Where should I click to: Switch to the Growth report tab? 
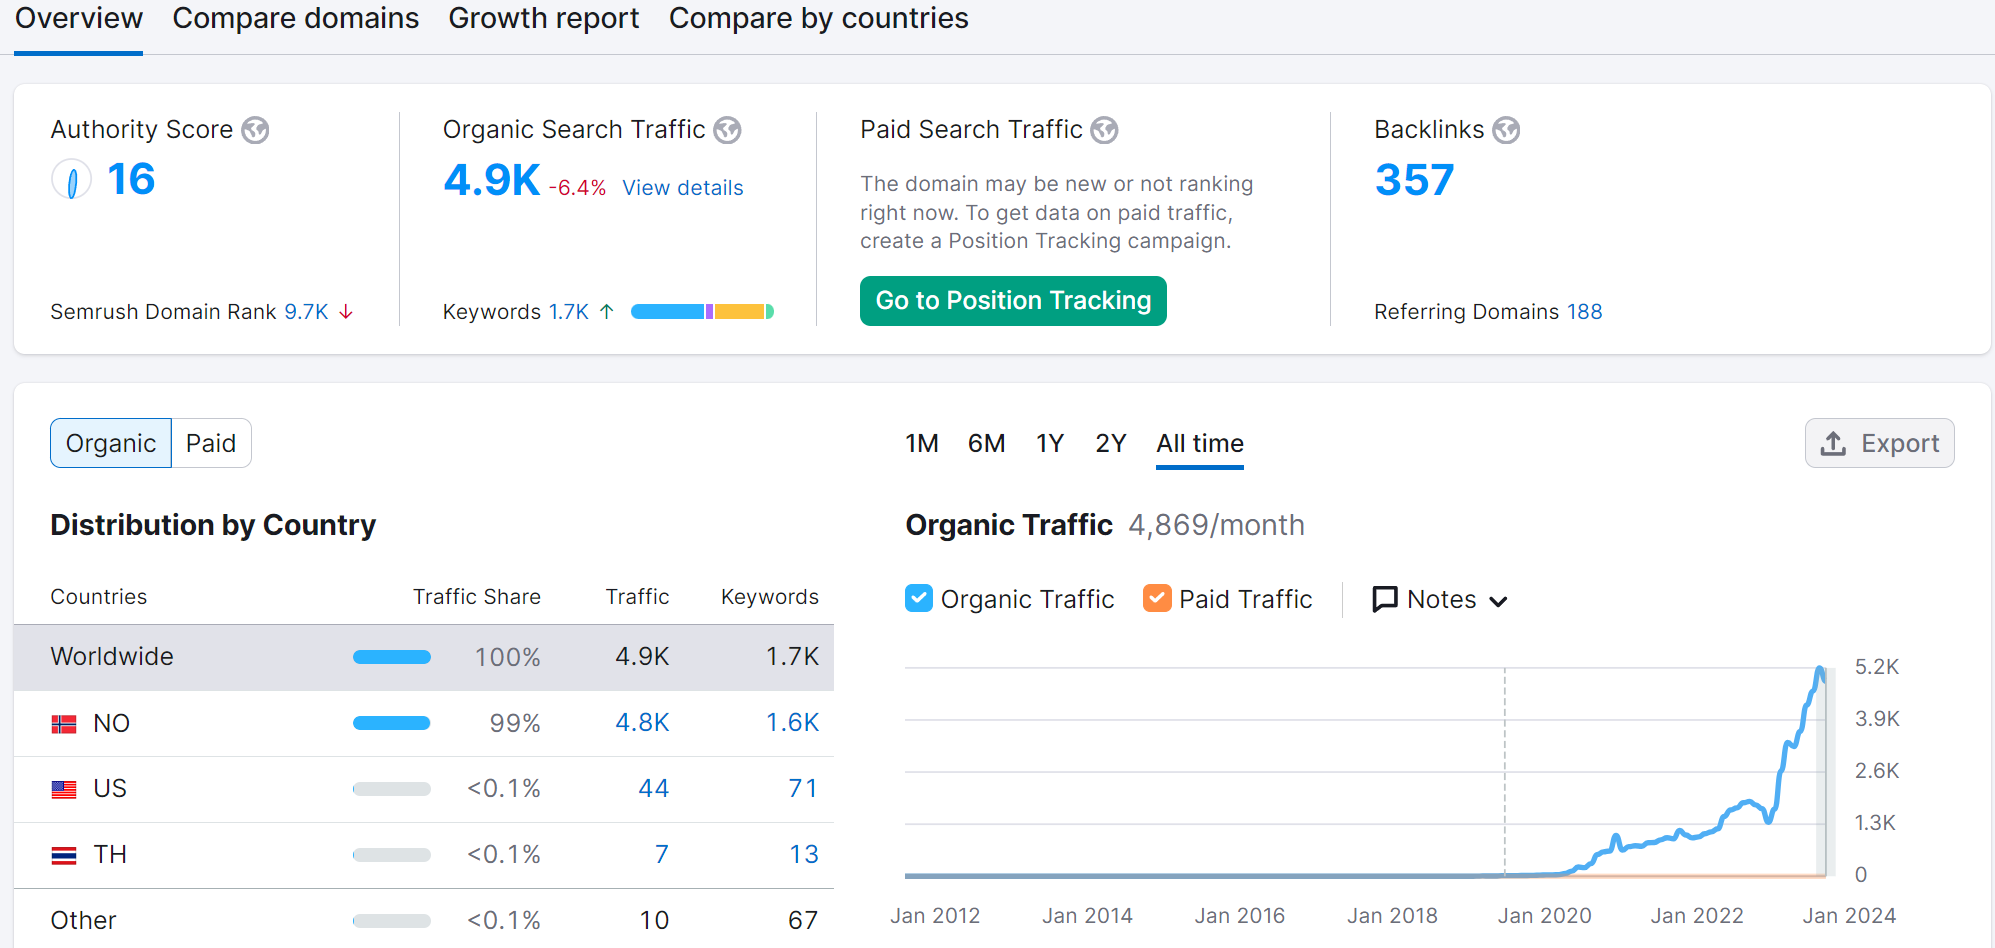pos(544,18)
